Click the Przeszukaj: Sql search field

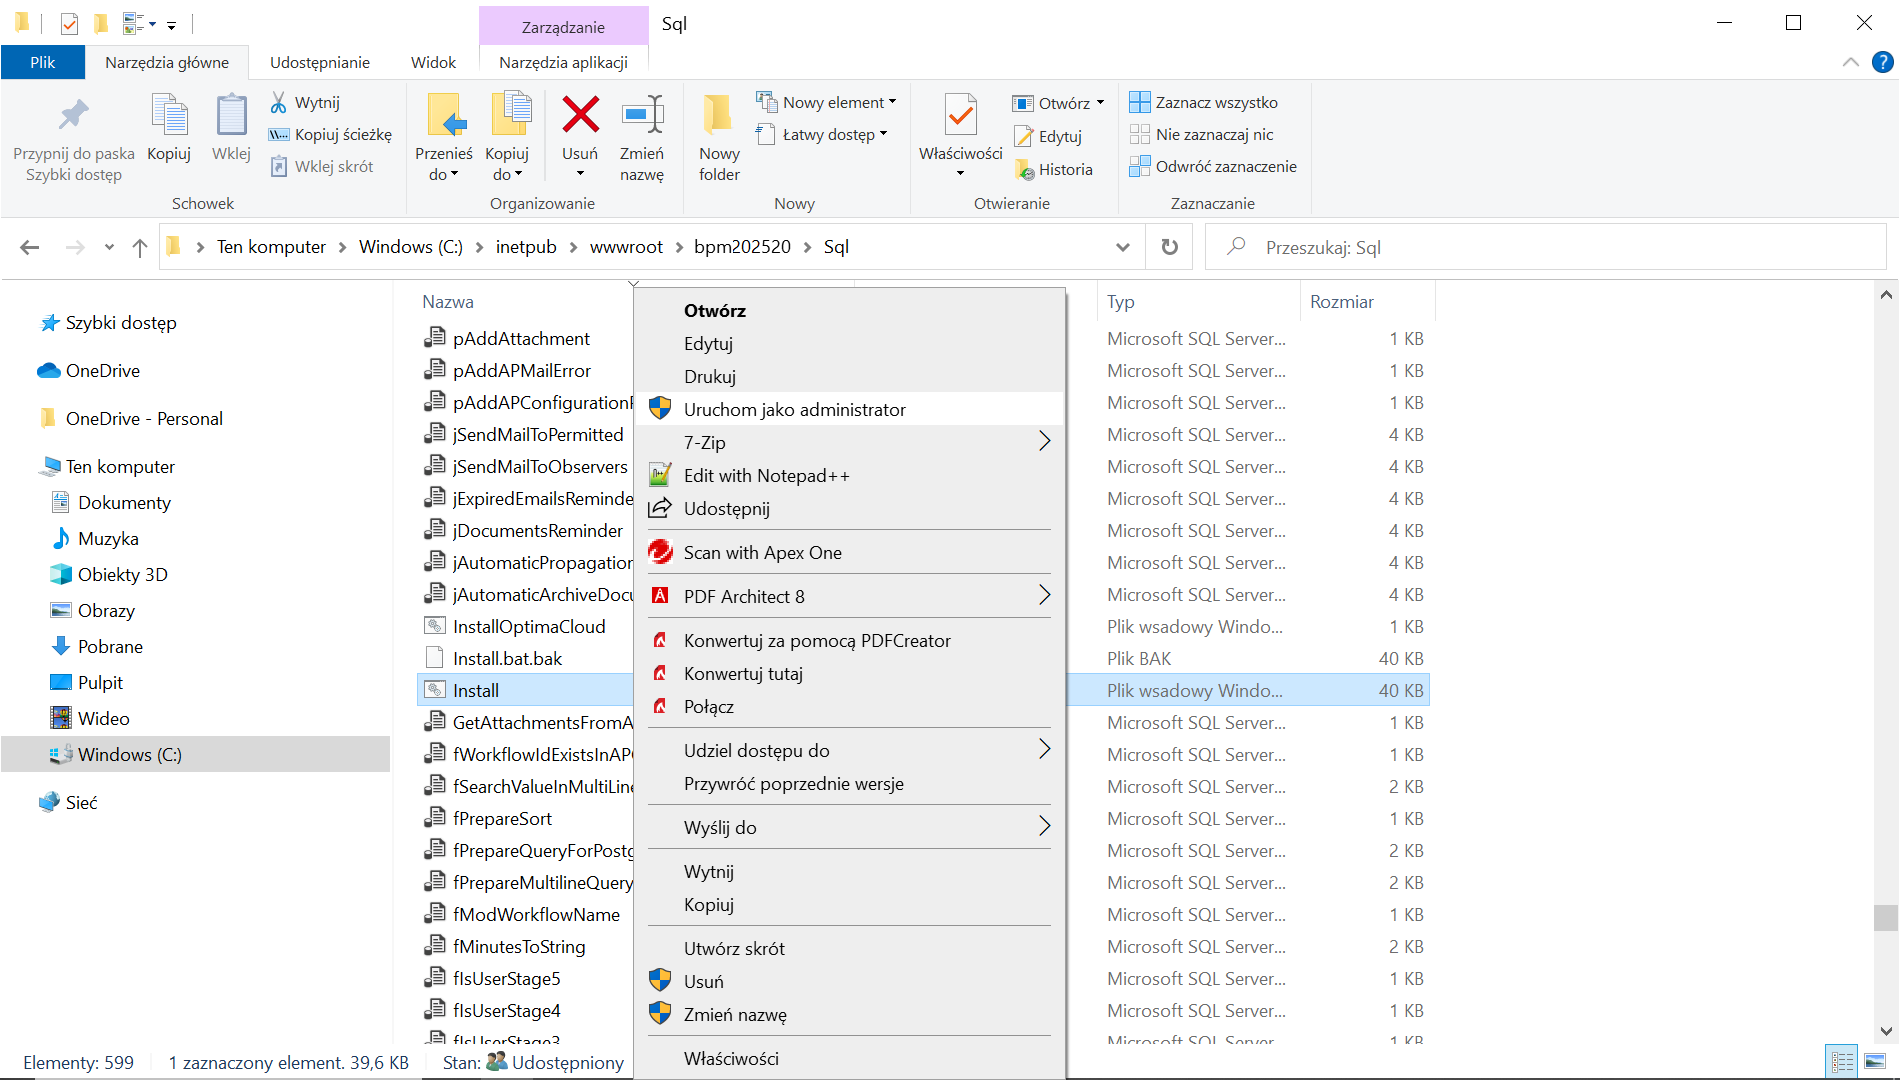[1546, 247]
